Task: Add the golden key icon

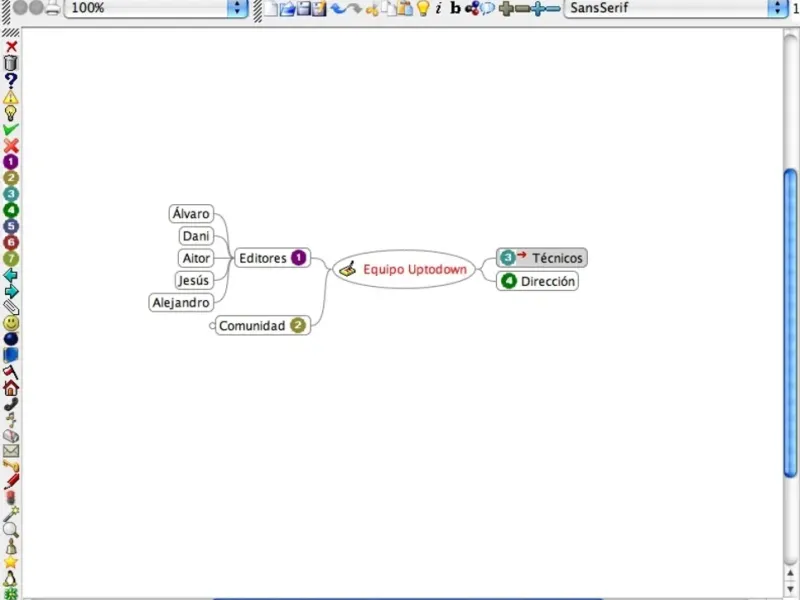Action: point(11,466)
